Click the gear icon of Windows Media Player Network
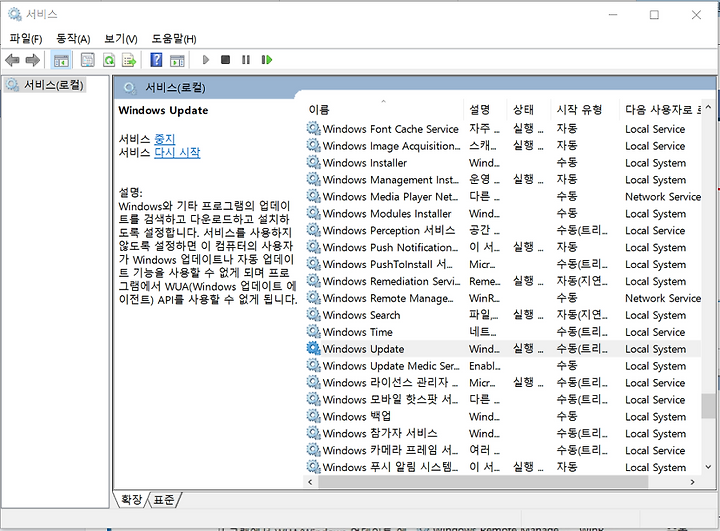 [x=313, y=196]
